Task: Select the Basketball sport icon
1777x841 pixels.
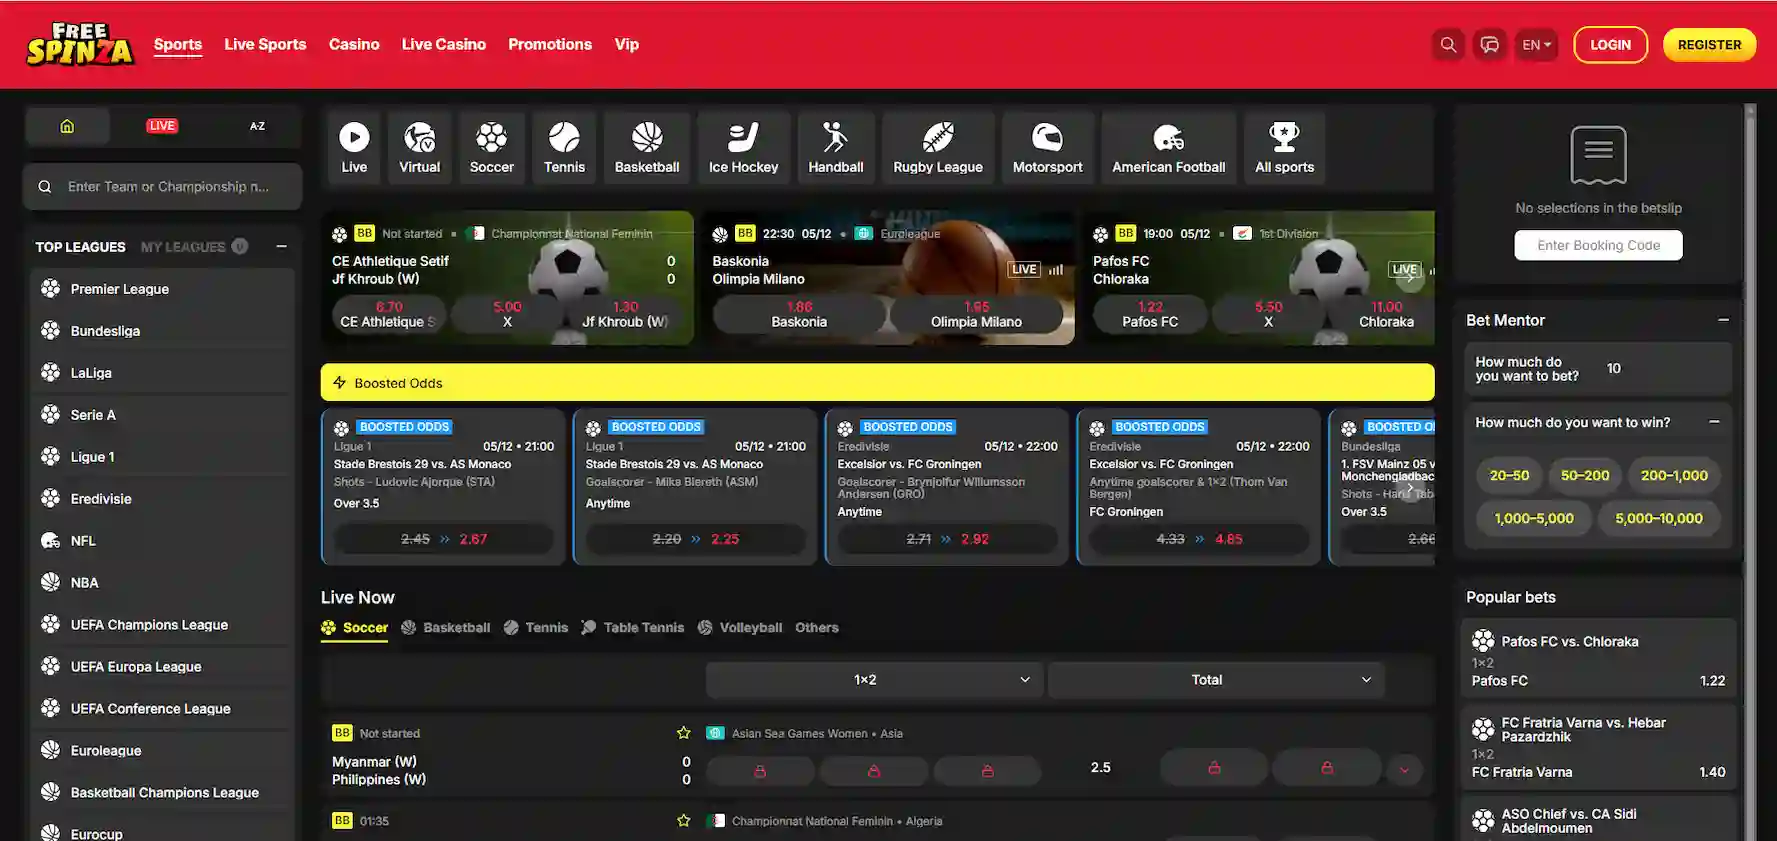Action: click(647, 147)
